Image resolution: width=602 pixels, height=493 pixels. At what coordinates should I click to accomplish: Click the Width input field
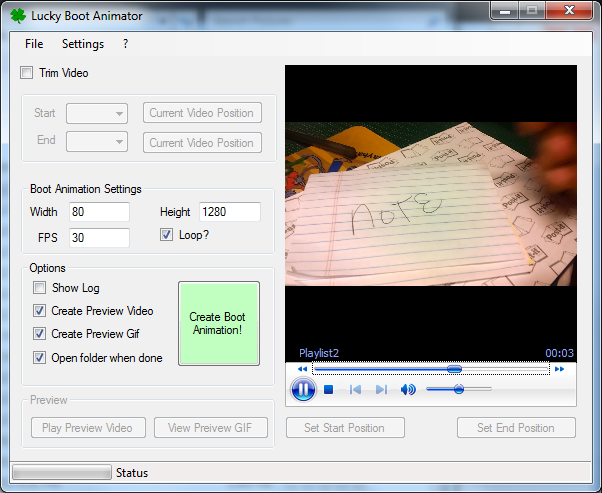pos(99,212)
